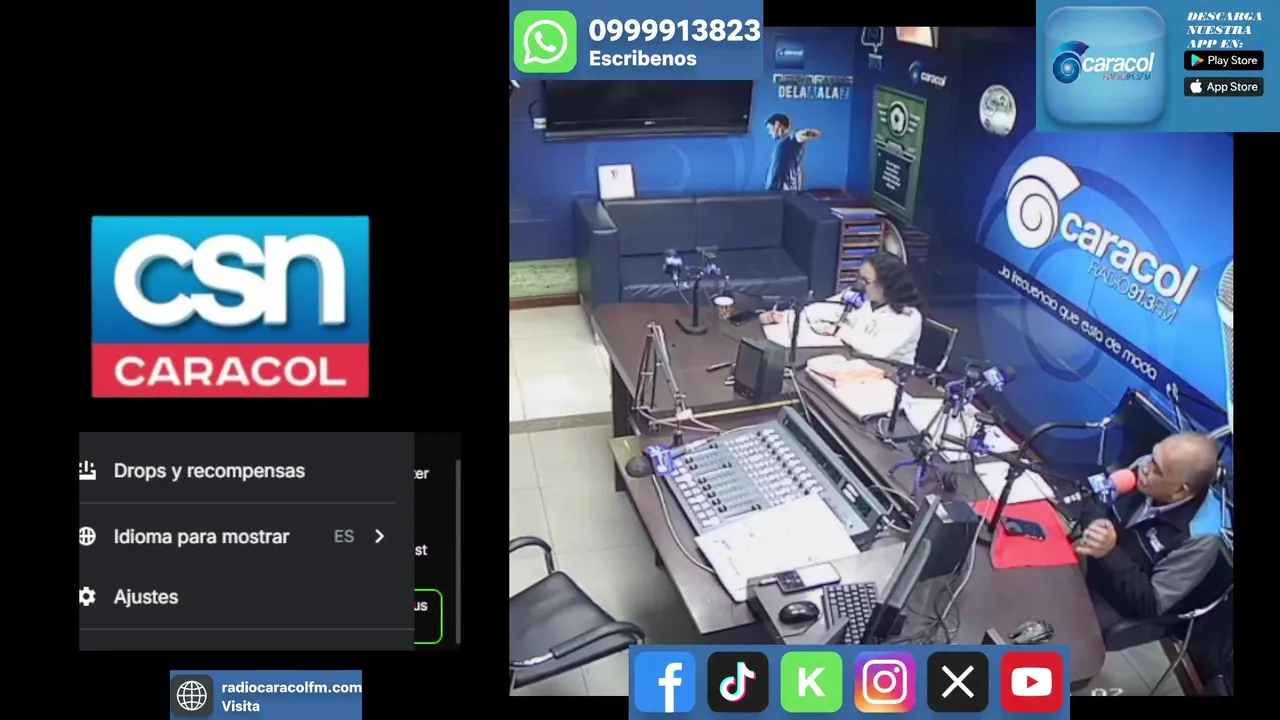
Task: Click the WhatsApp number 0999913823
Action: pyautogui.click(x=674, y=31)
